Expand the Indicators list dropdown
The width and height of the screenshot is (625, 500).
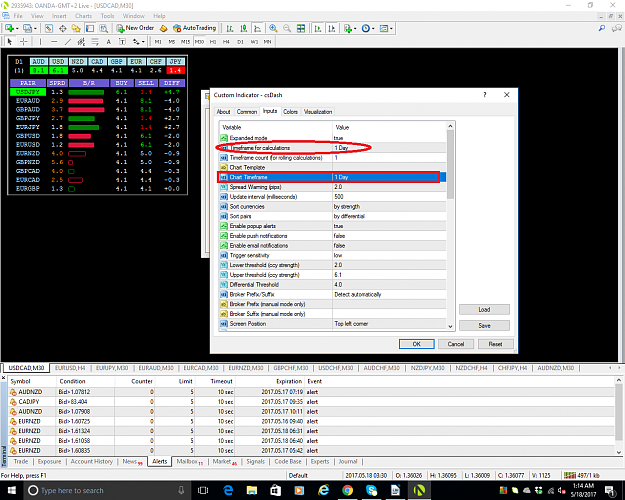pyautogui.click(x=355, y=29)
